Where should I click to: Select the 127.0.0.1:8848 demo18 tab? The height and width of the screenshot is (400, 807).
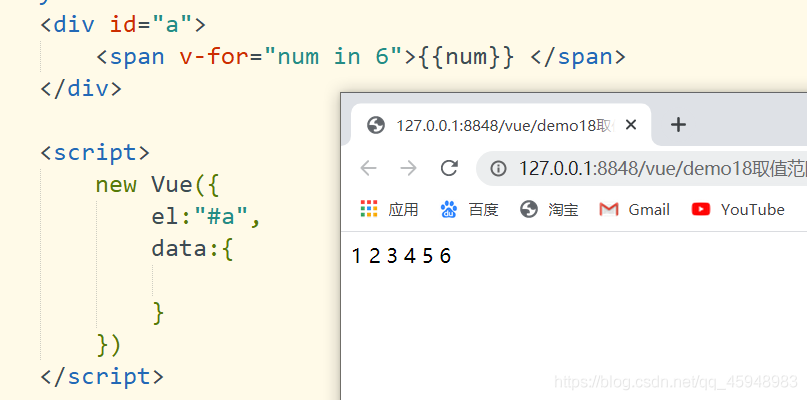pos(501,125)
